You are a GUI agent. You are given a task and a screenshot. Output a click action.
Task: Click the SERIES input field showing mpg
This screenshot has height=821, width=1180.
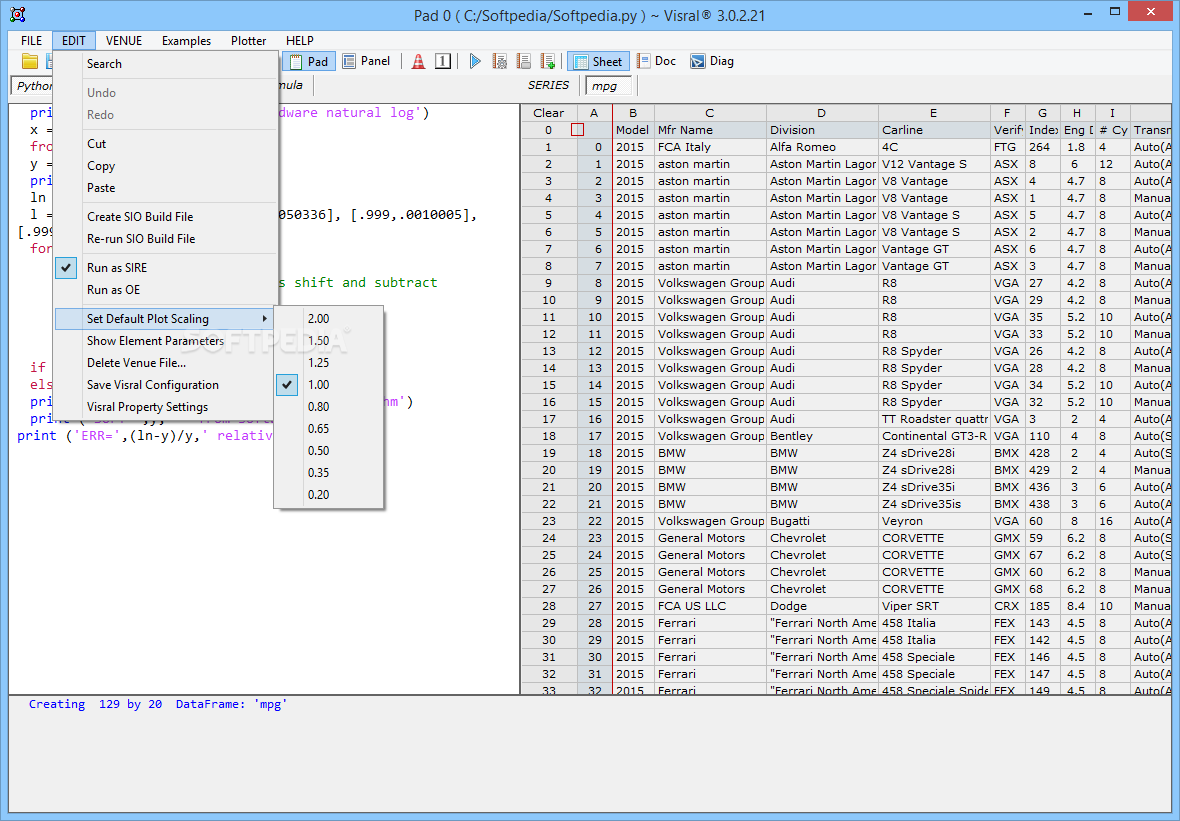tap(608, 86)
